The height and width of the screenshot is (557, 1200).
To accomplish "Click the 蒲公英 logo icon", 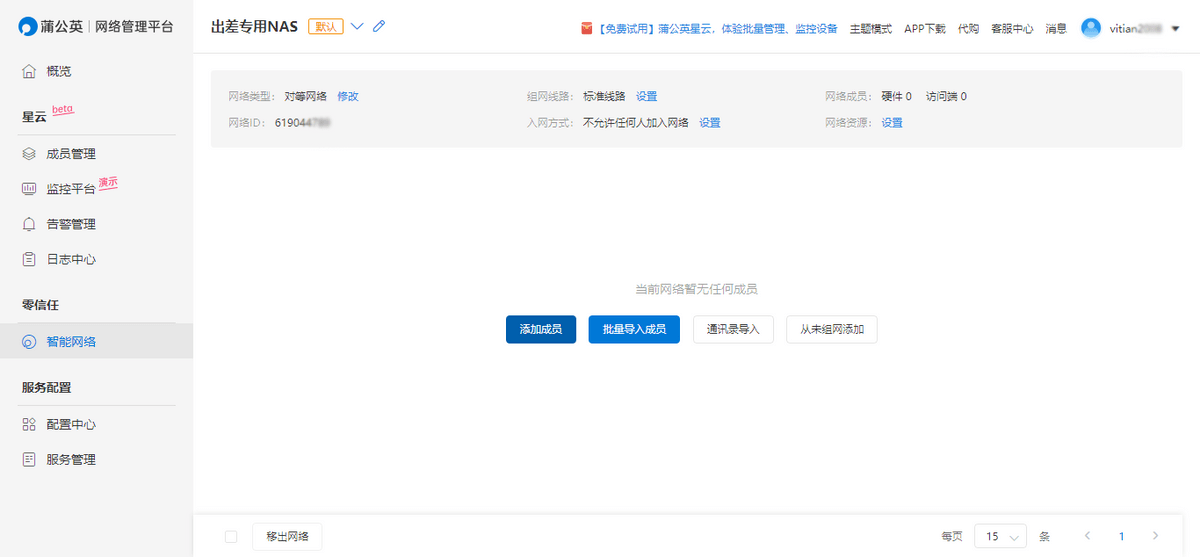I will [x=30, y=27].
